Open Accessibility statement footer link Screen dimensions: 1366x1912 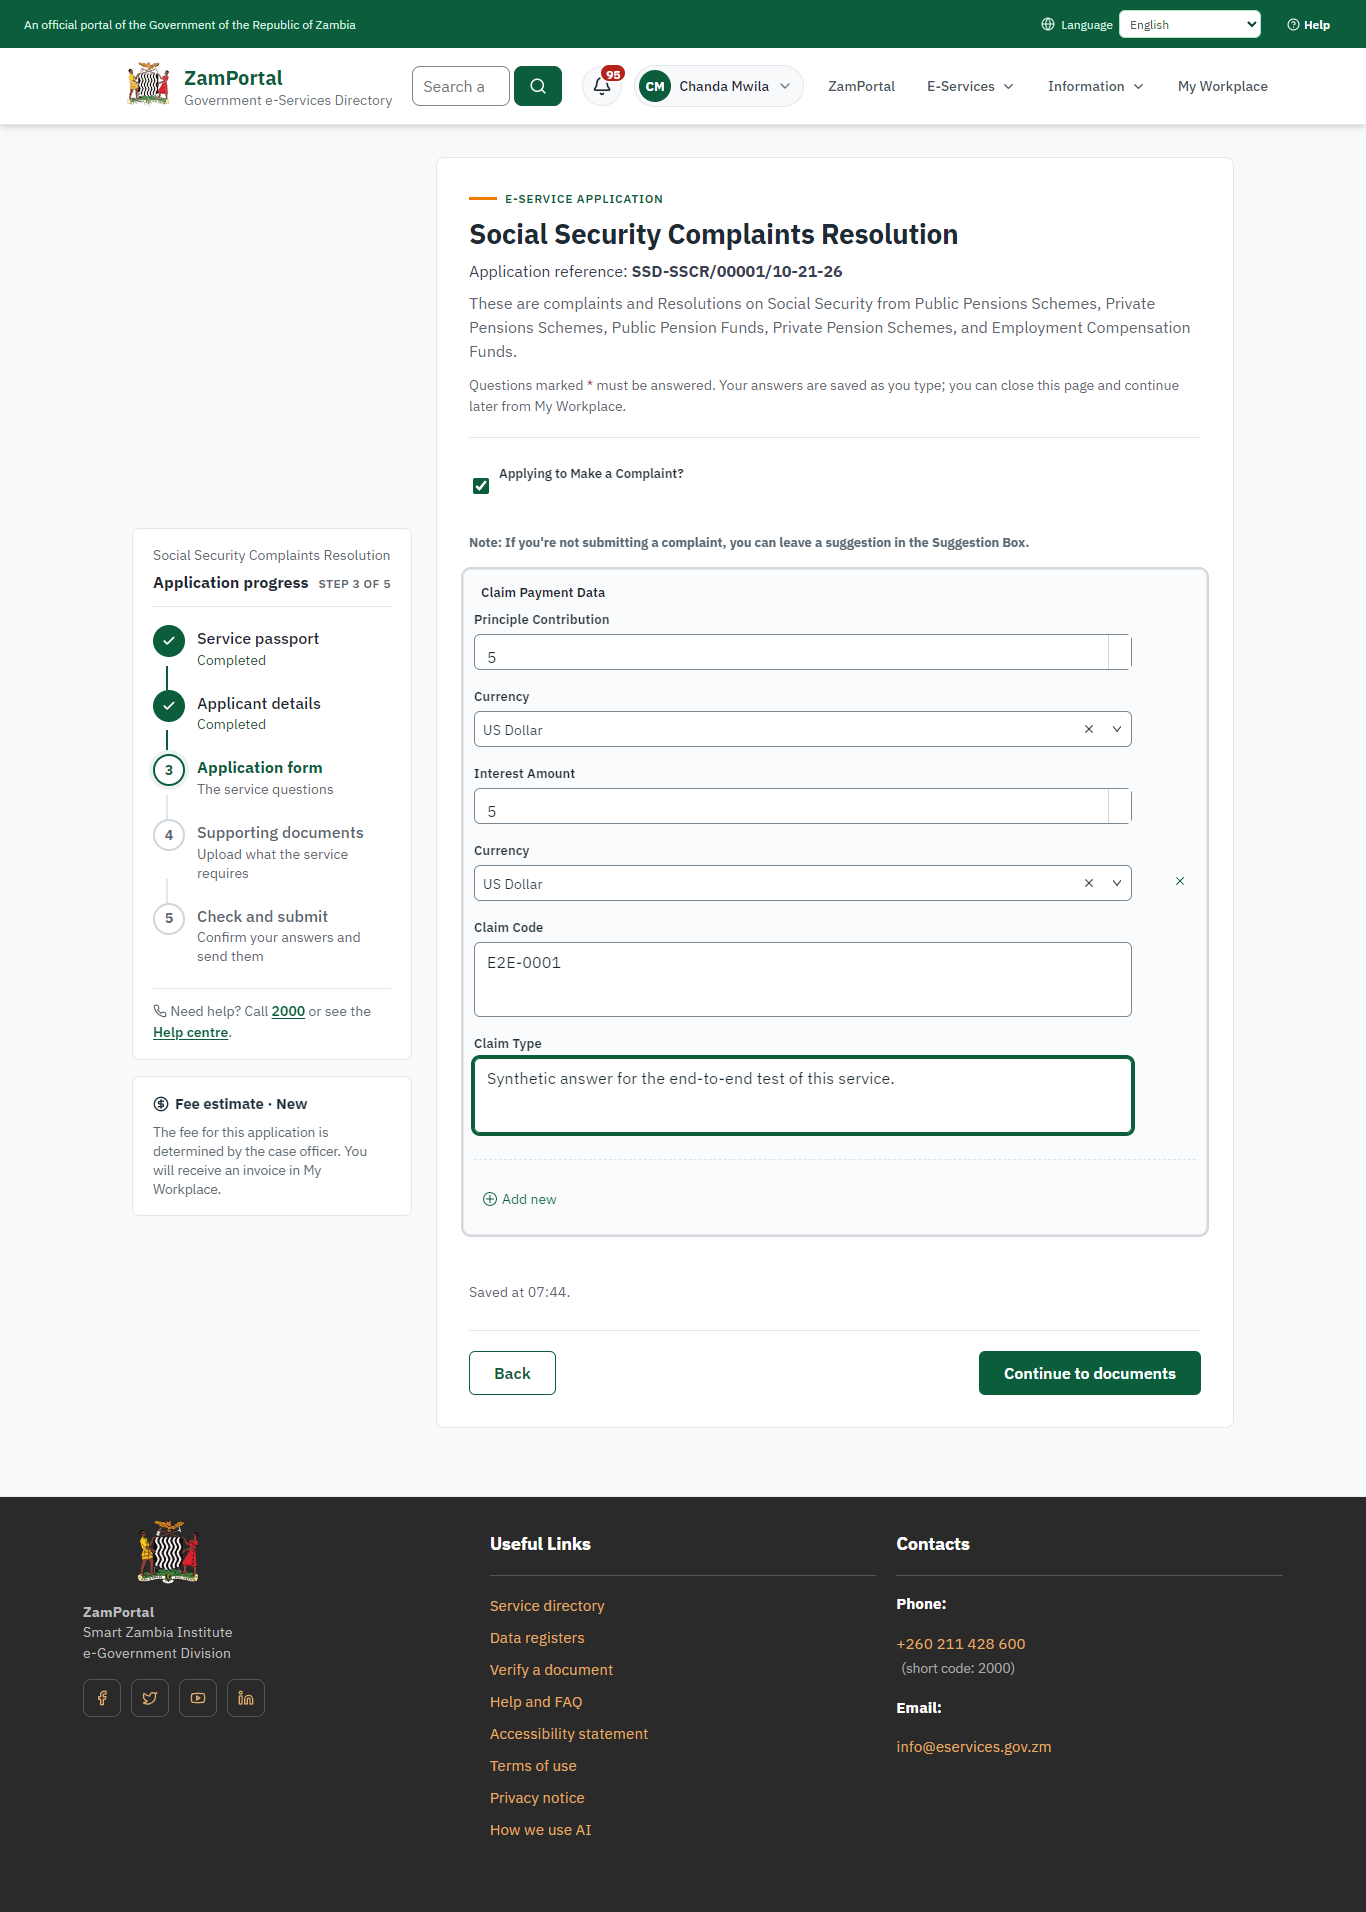click(x=569, y=1734)
